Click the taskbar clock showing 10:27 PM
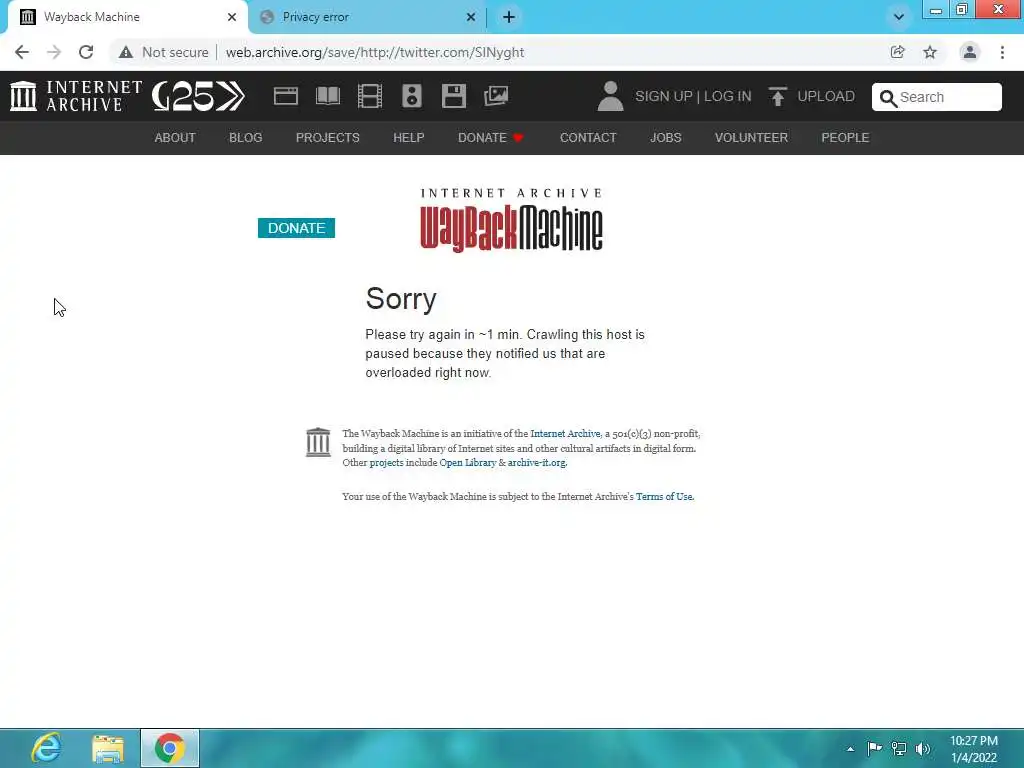1024x768 pixels. click(974, 749)
